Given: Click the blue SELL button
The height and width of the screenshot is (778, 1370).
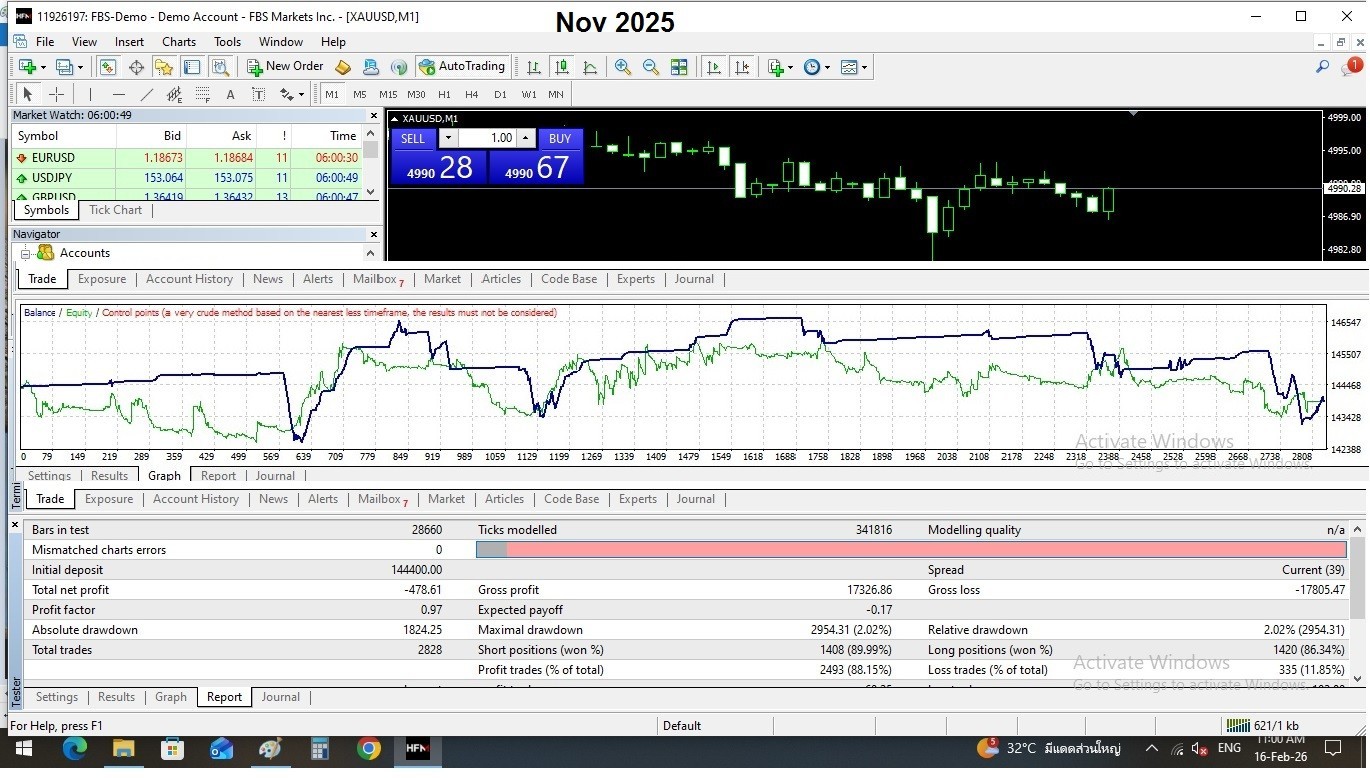Looking at the screenshot, I should [x=413, y=138].
